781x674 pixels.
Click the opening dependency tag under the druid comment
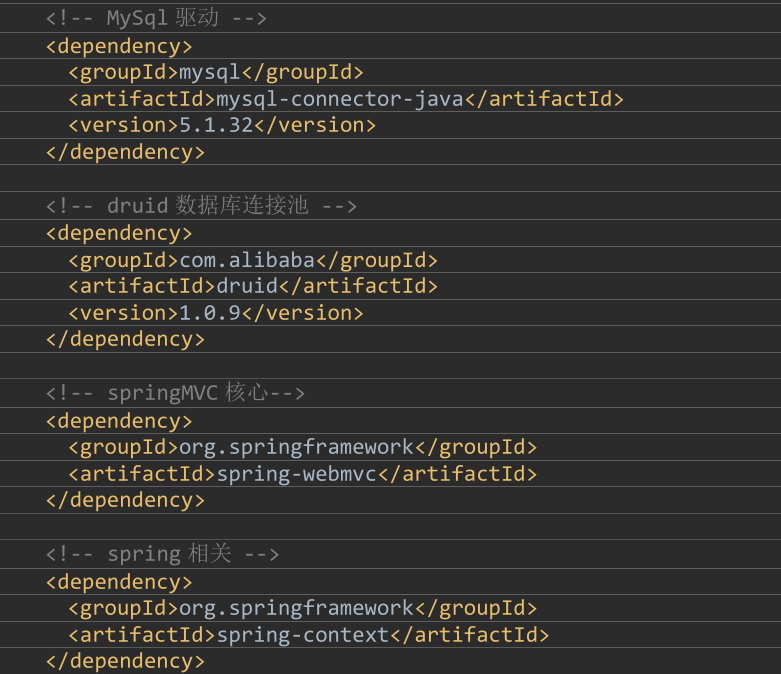(119, 233)
